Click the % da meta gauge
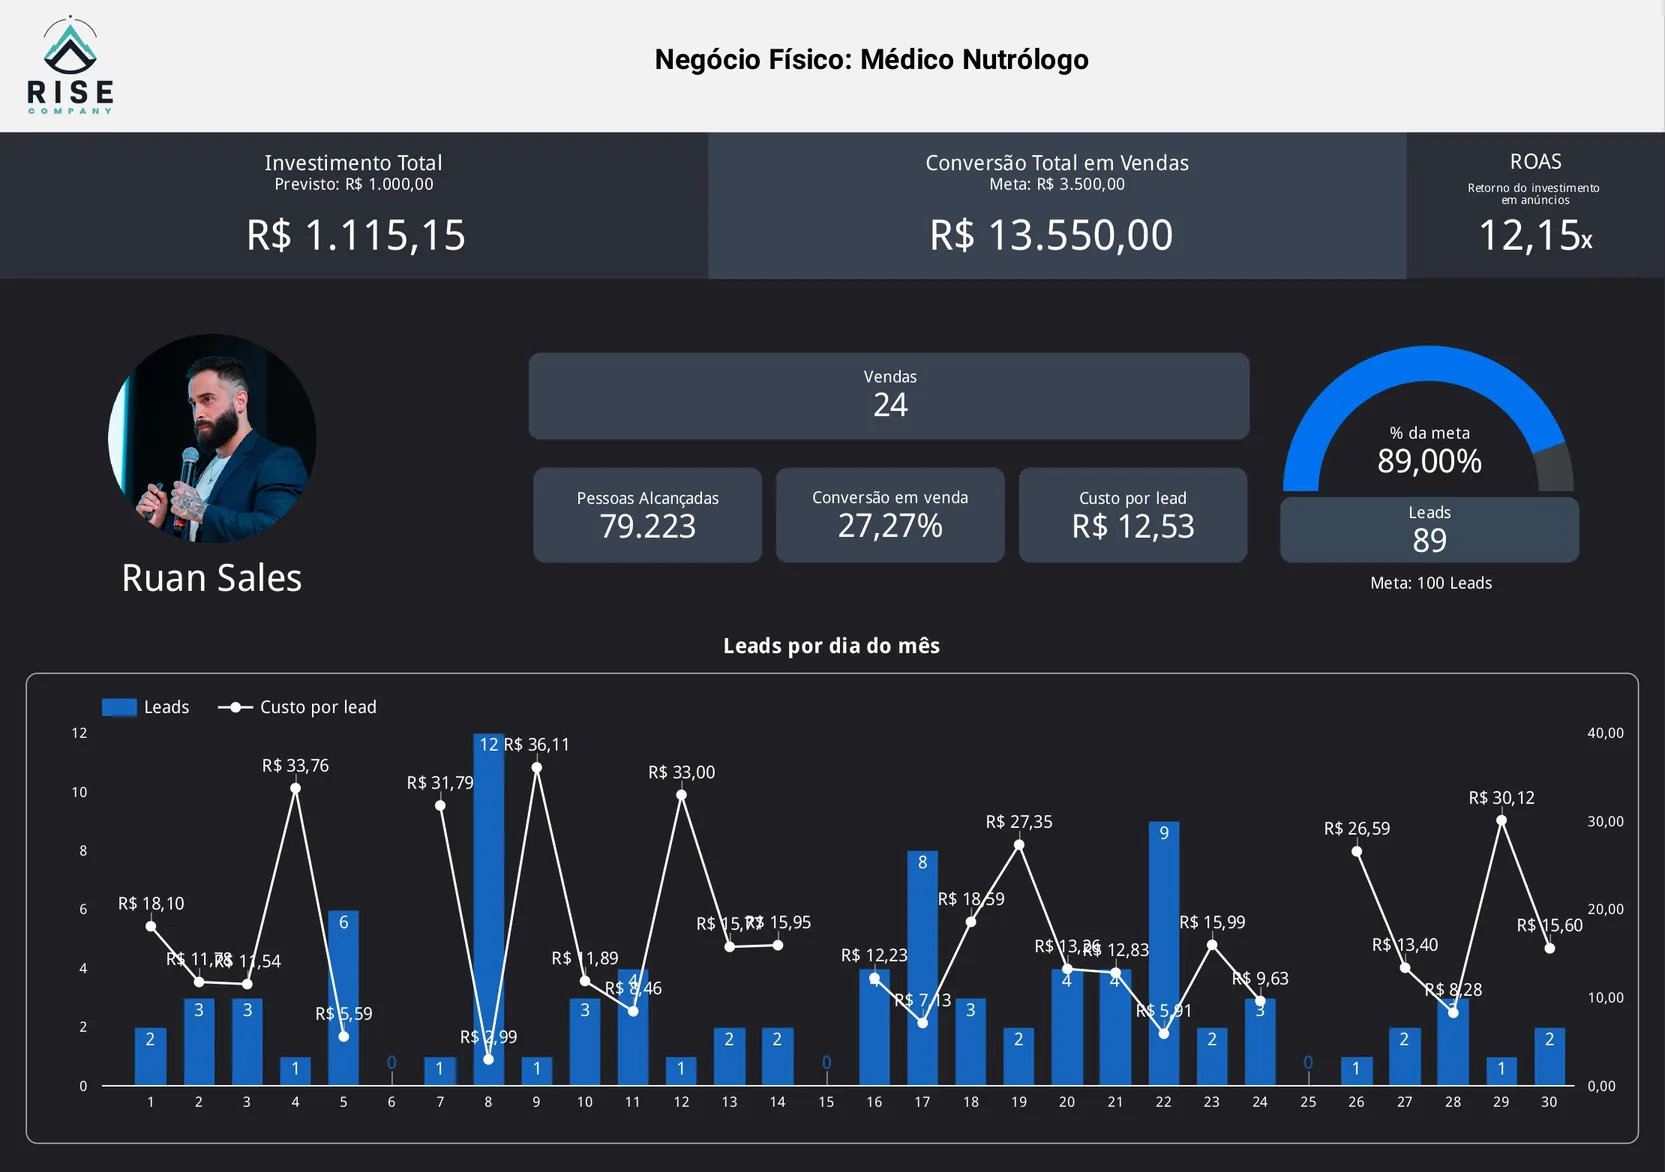This screenshot has width=1665, height=1172. (1428, 420)
